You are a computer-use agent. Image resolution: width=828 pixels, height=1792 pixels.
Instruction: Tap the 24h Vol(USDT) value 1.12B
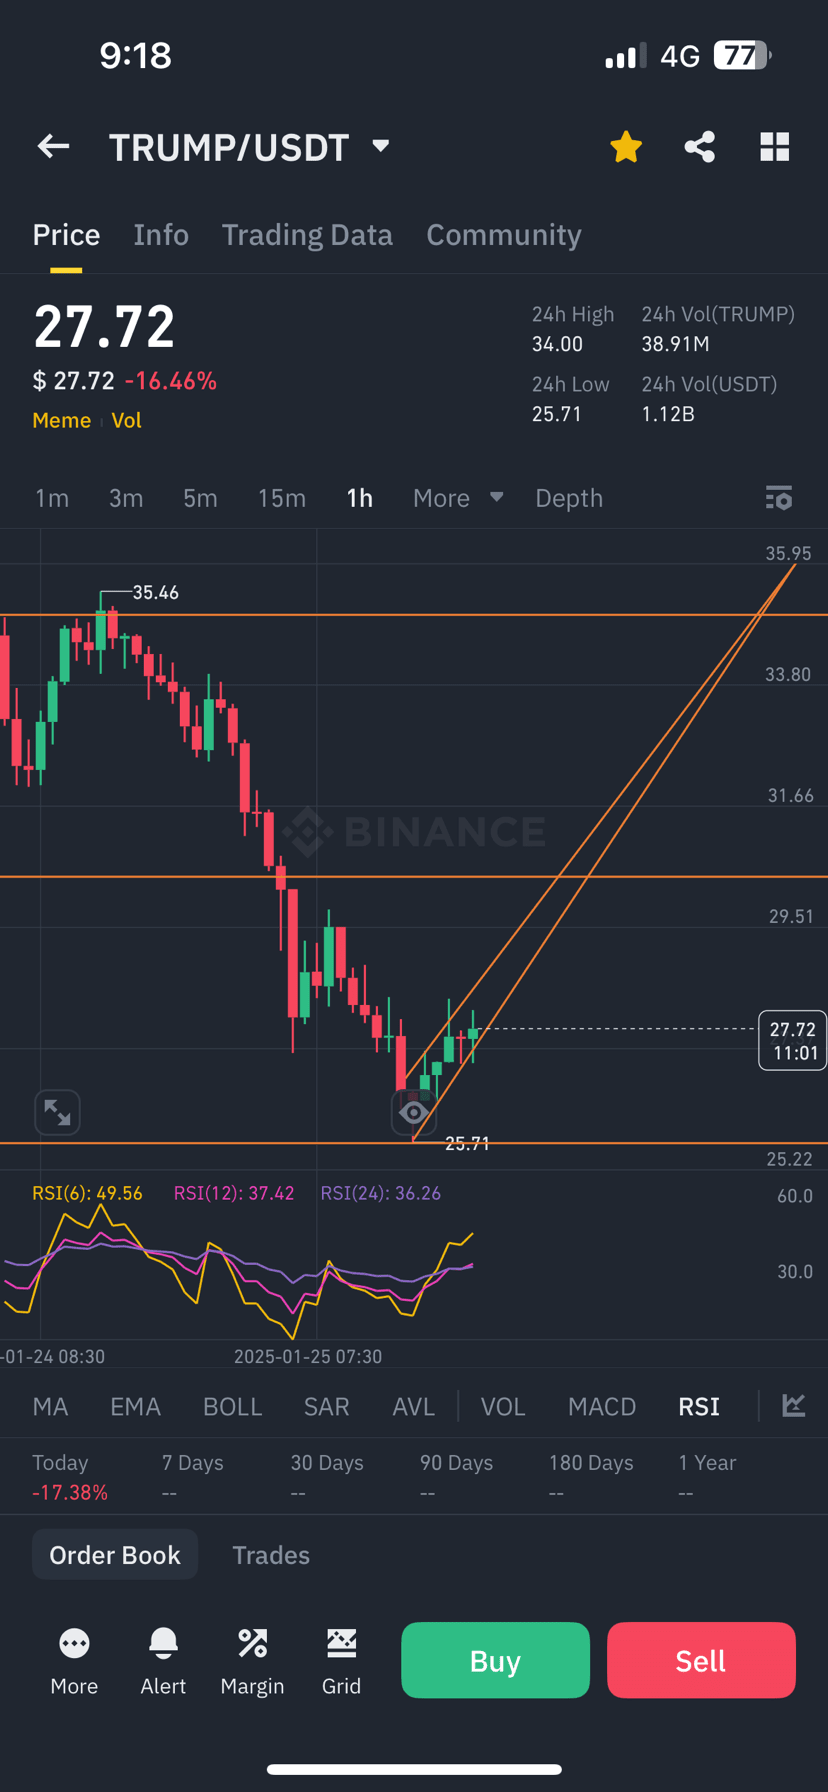668,414
